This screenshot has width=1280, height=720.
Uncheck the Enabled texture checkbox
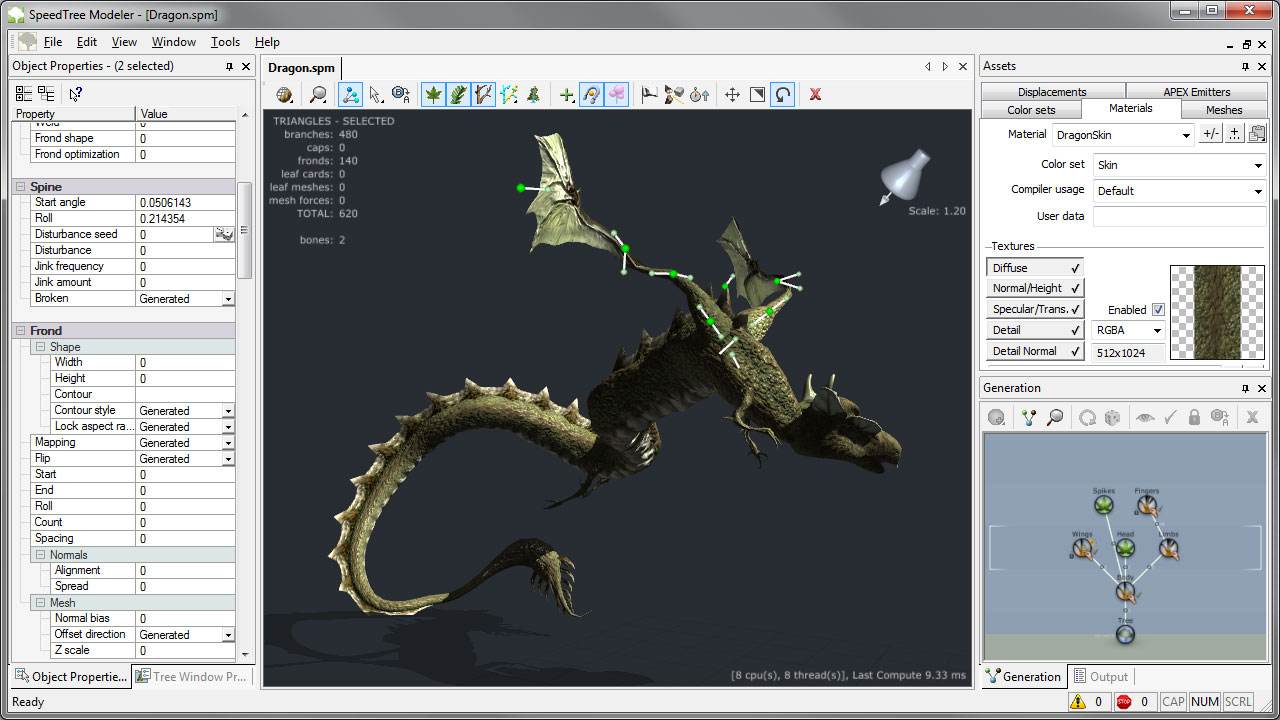[x=1158, y=310]
